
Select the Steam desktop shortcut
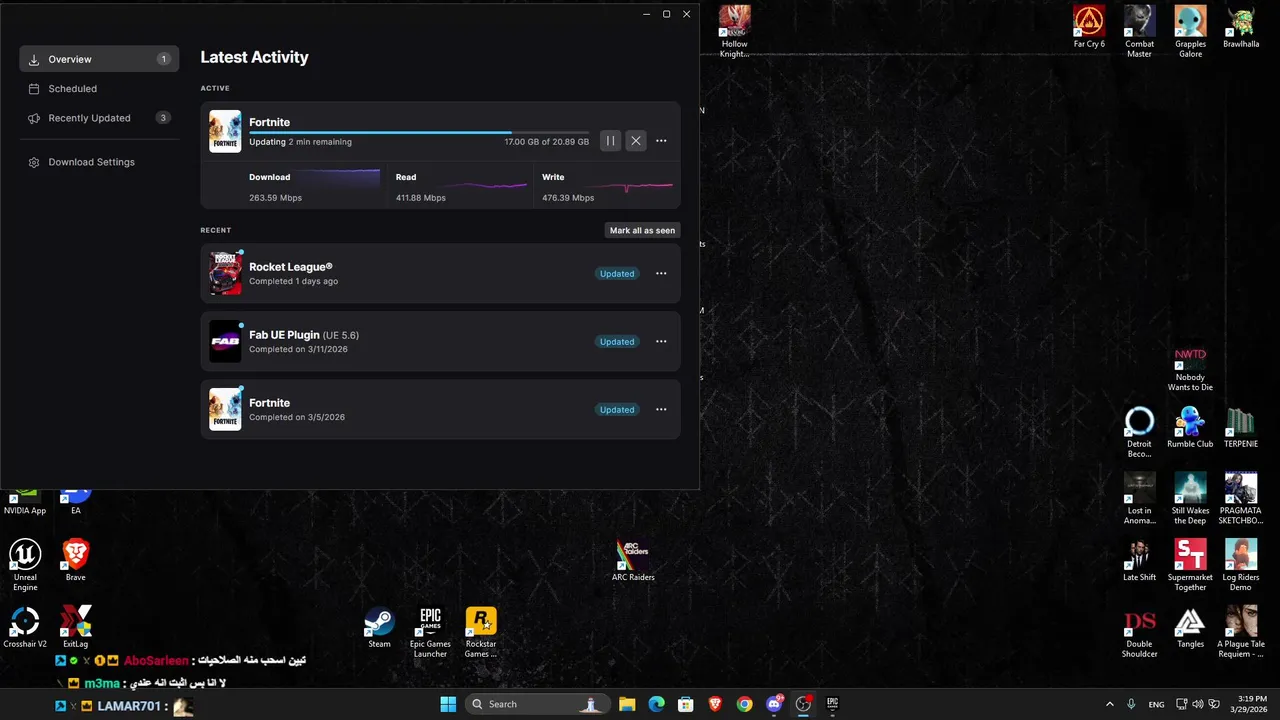[379, 628]
